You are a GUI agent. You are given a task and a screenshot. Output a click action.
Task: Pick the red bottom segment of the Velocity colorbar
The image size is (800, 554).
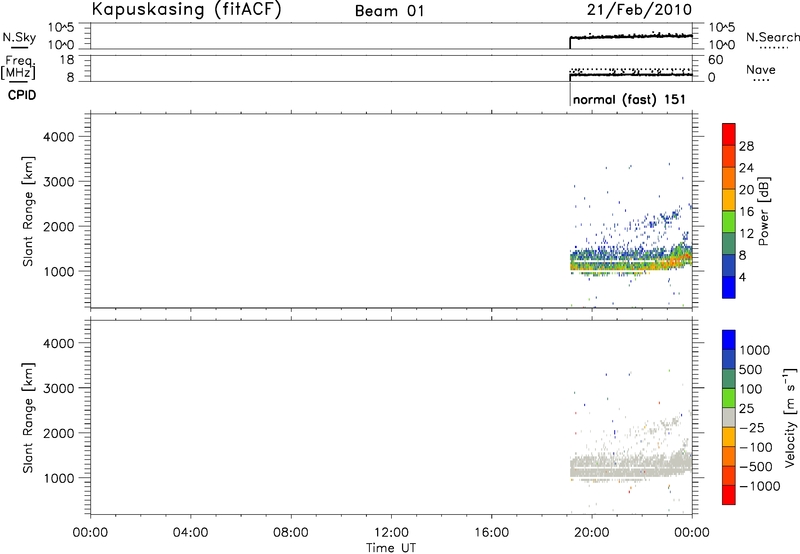pyautogui.click(x=729, y=495)
